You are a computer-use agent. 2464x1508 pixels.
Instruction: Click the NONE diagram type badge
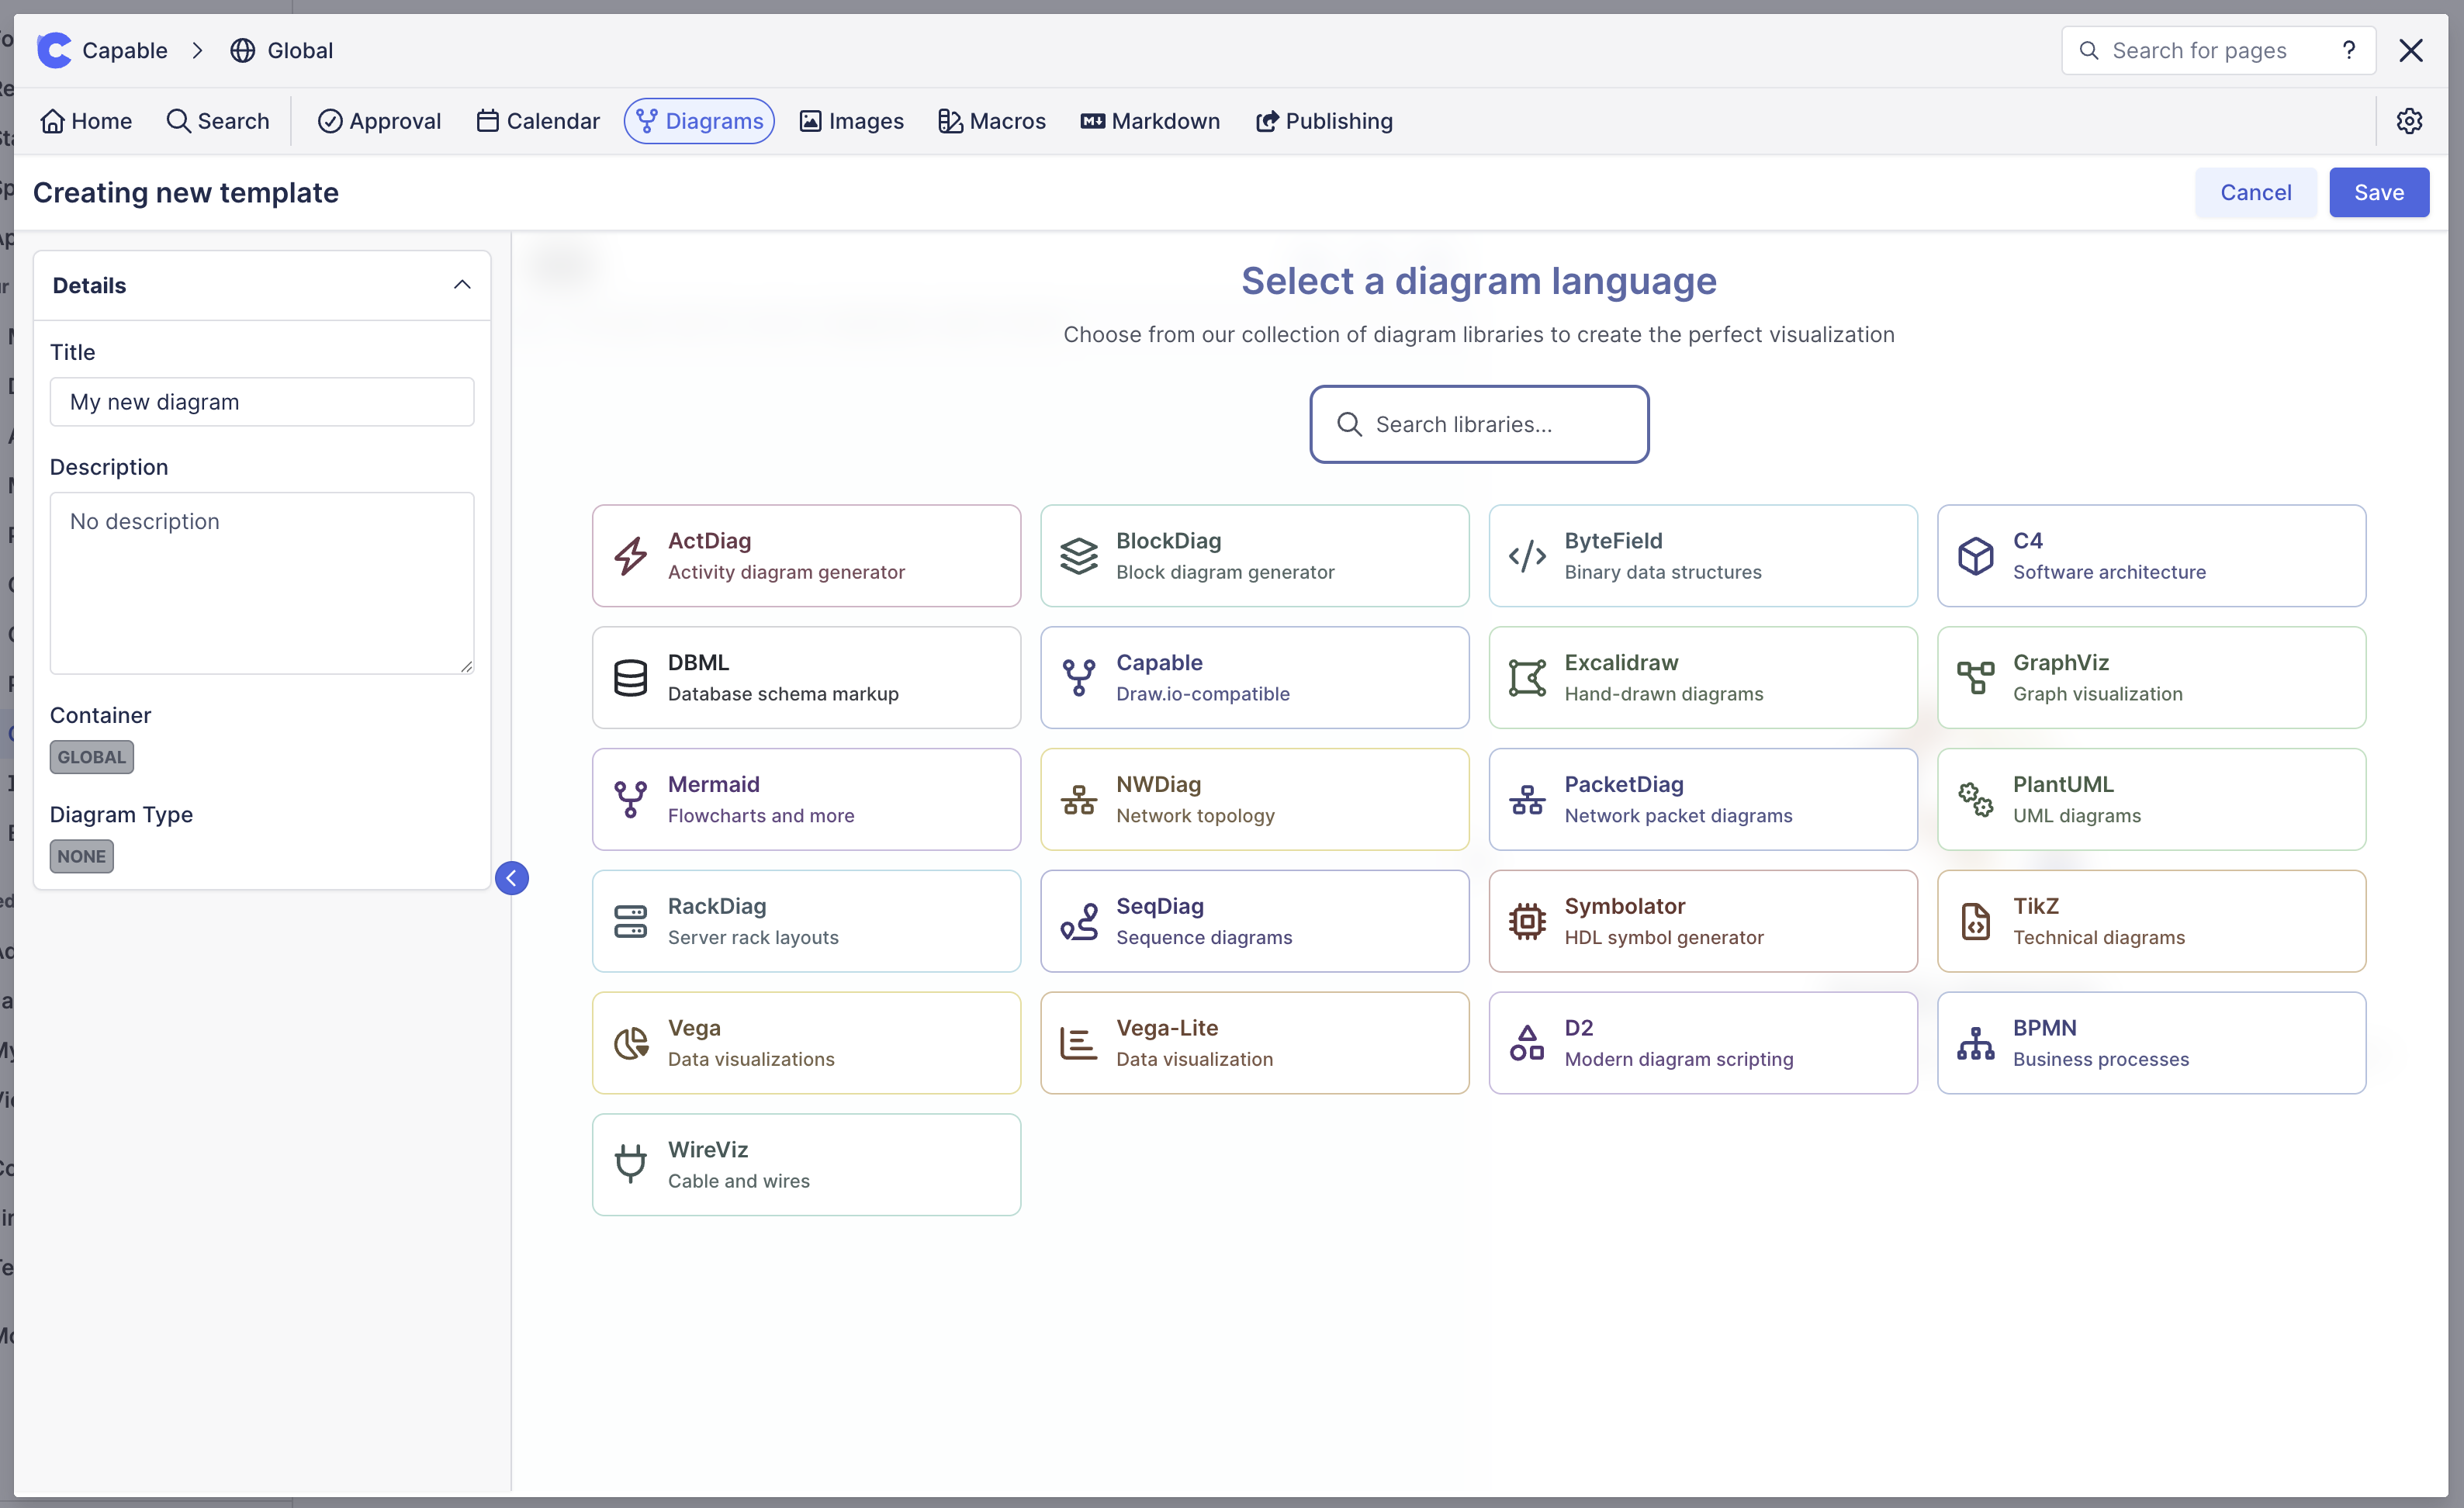click(81, 856)
